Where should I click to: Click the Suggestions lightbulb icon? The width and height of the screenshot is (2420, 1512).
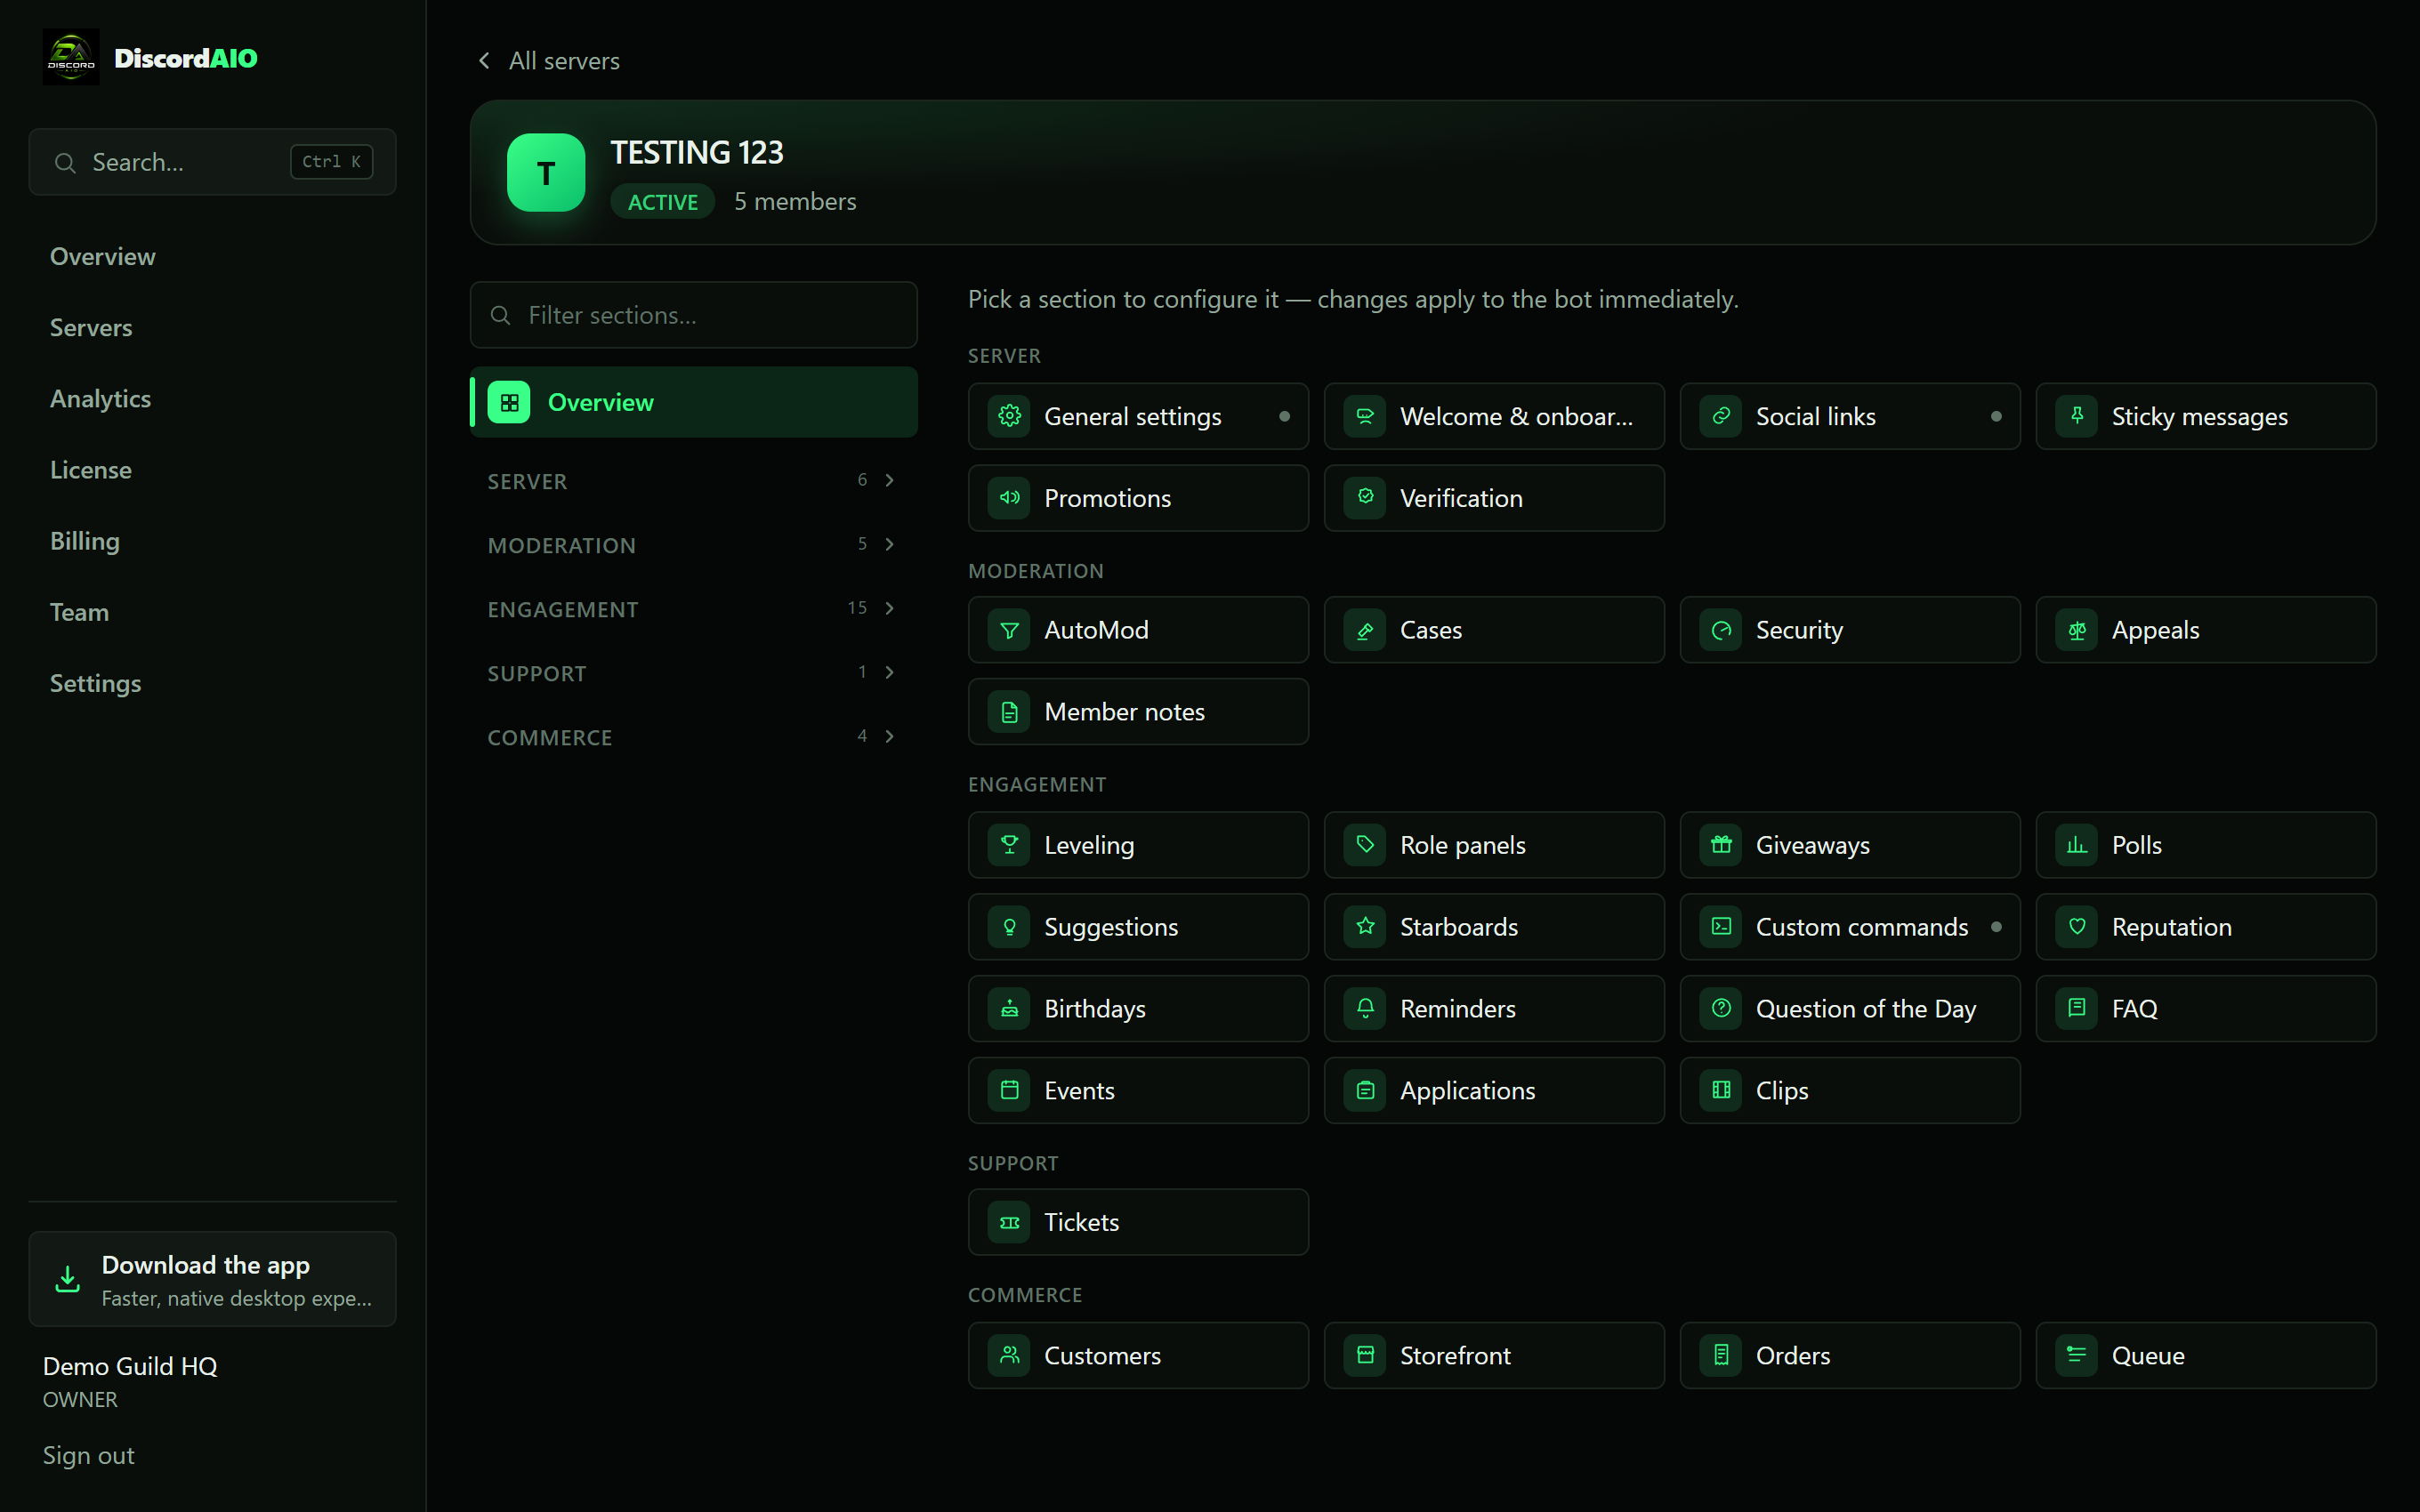(x=1009, y=927)
